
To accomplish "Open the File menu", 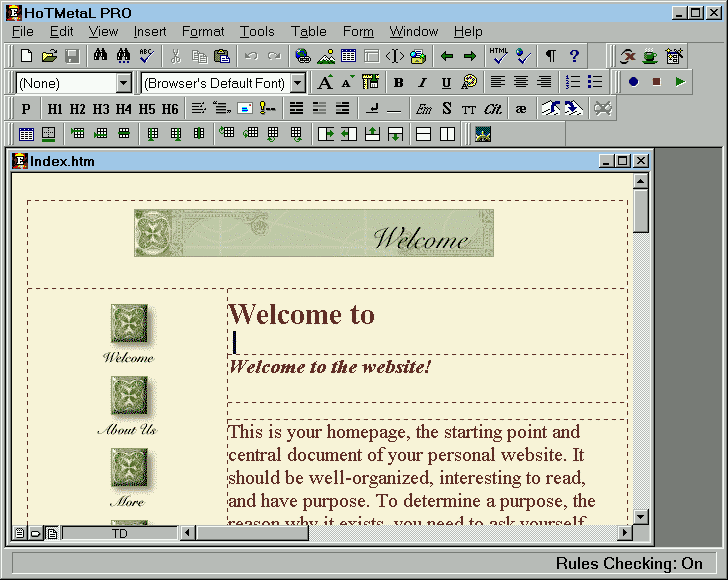I will click(x=23, y=32).
